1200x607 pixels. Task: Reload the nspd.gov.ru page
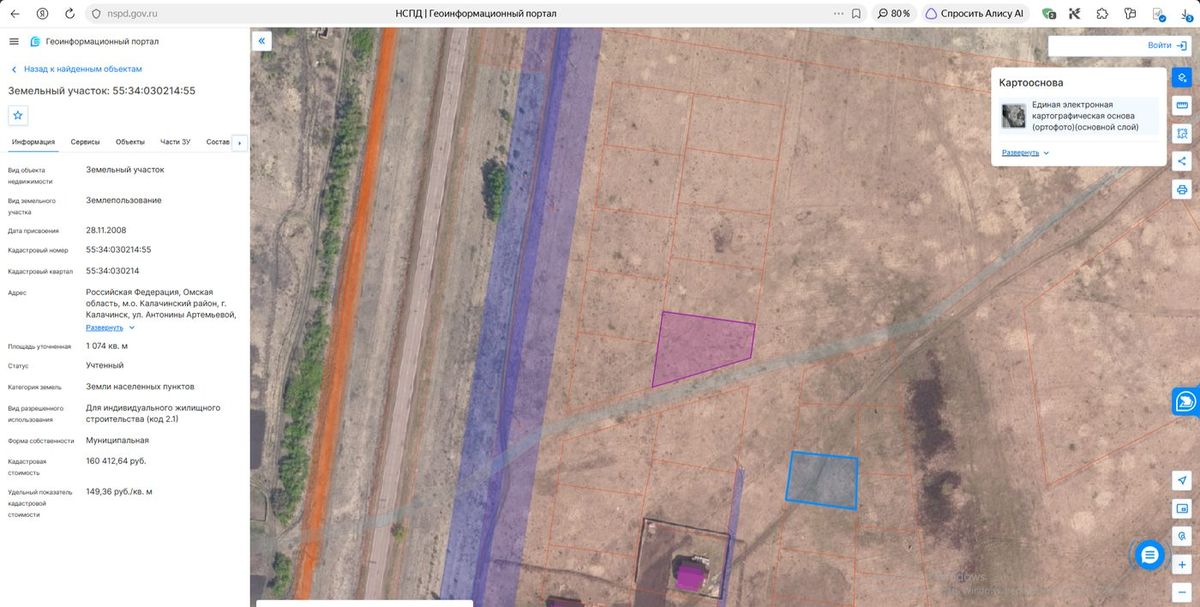69,14
